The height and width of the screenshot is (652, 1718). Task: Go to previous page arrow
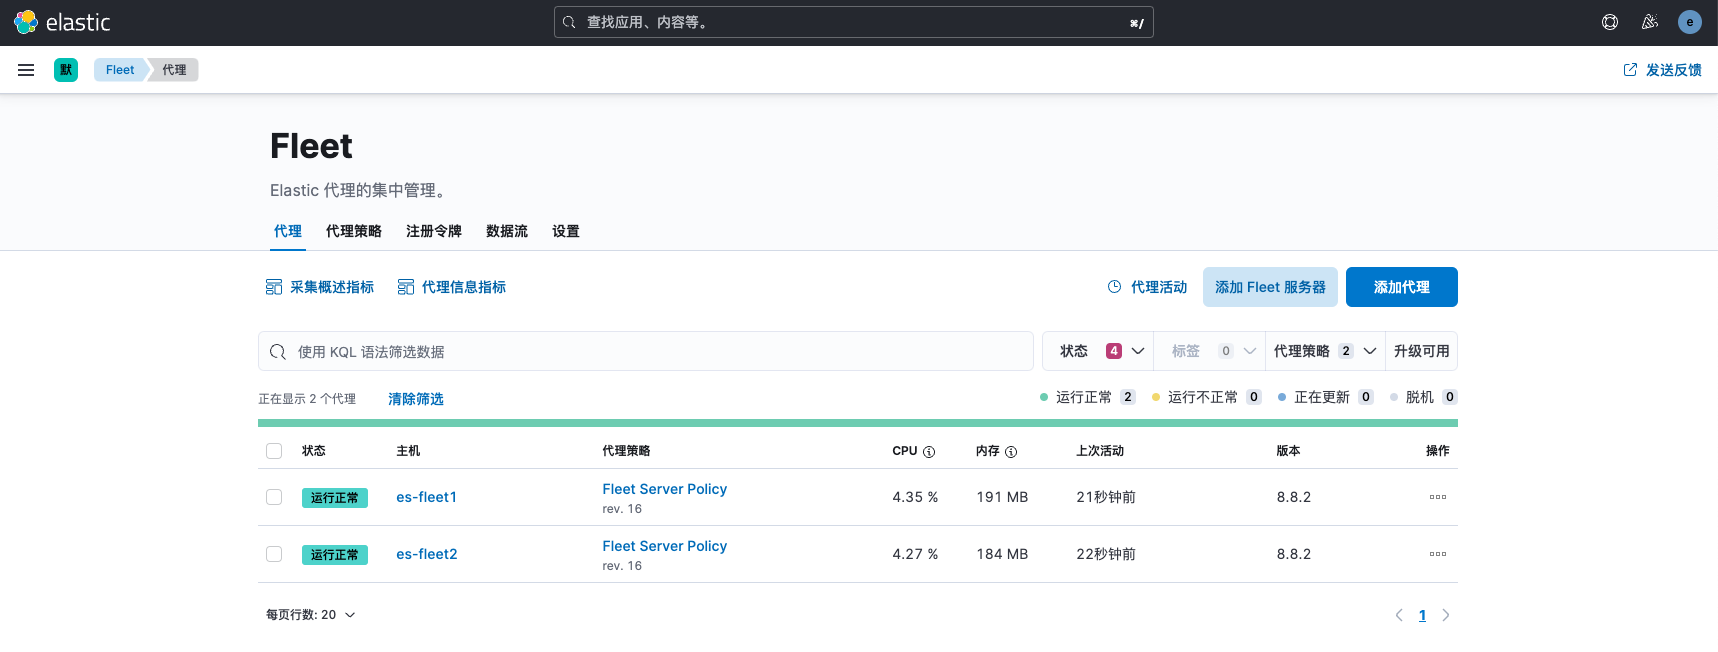click(x=1399, y=615)
